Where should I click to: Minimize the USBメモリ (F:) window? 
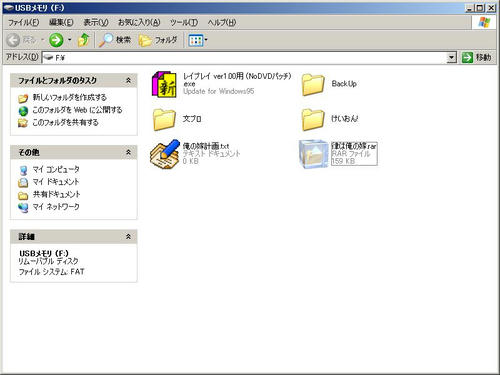click(470, 8)
